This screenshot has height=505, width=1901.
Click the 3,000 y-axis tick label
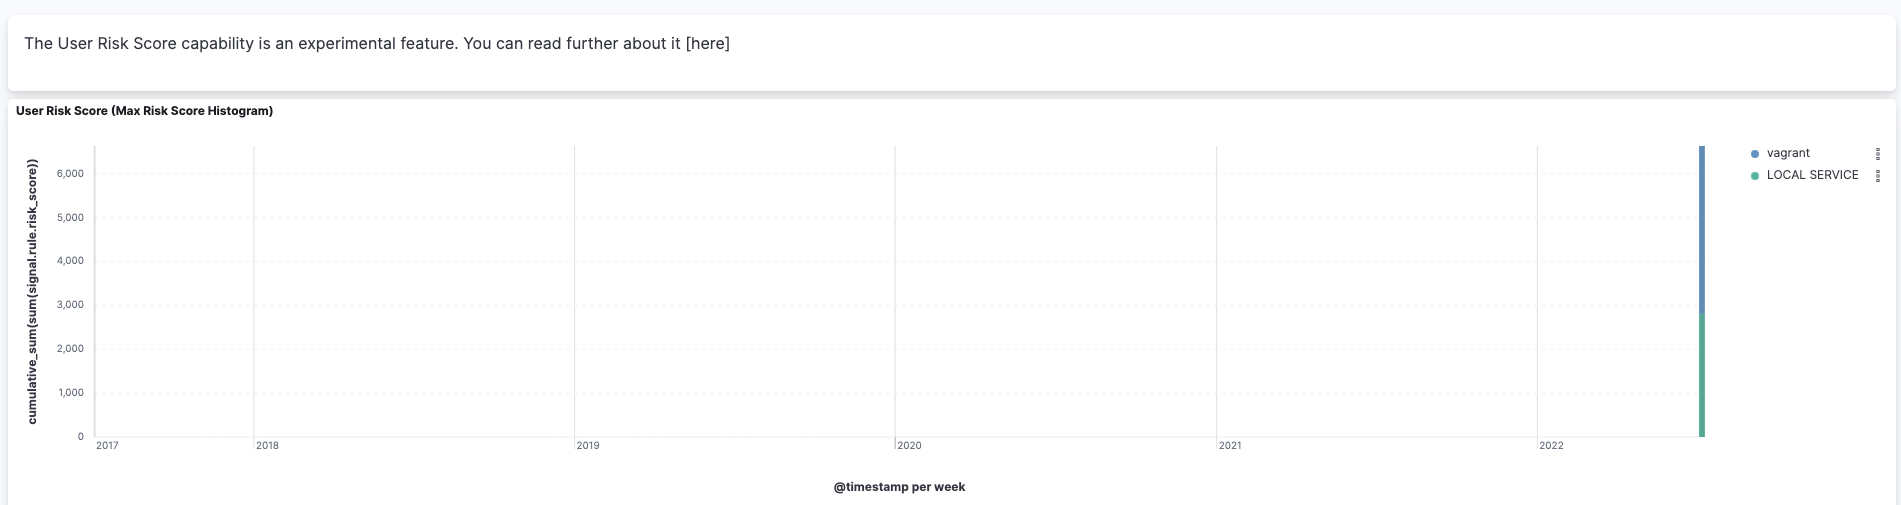point(70,305)
